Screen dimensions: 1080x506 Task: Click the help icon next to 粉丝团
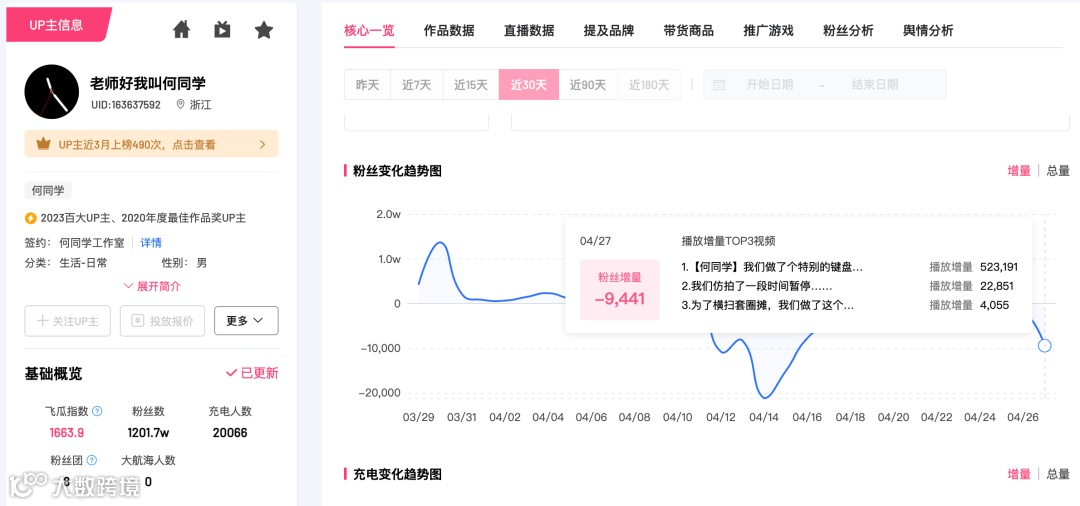click(x=92, y=460)
